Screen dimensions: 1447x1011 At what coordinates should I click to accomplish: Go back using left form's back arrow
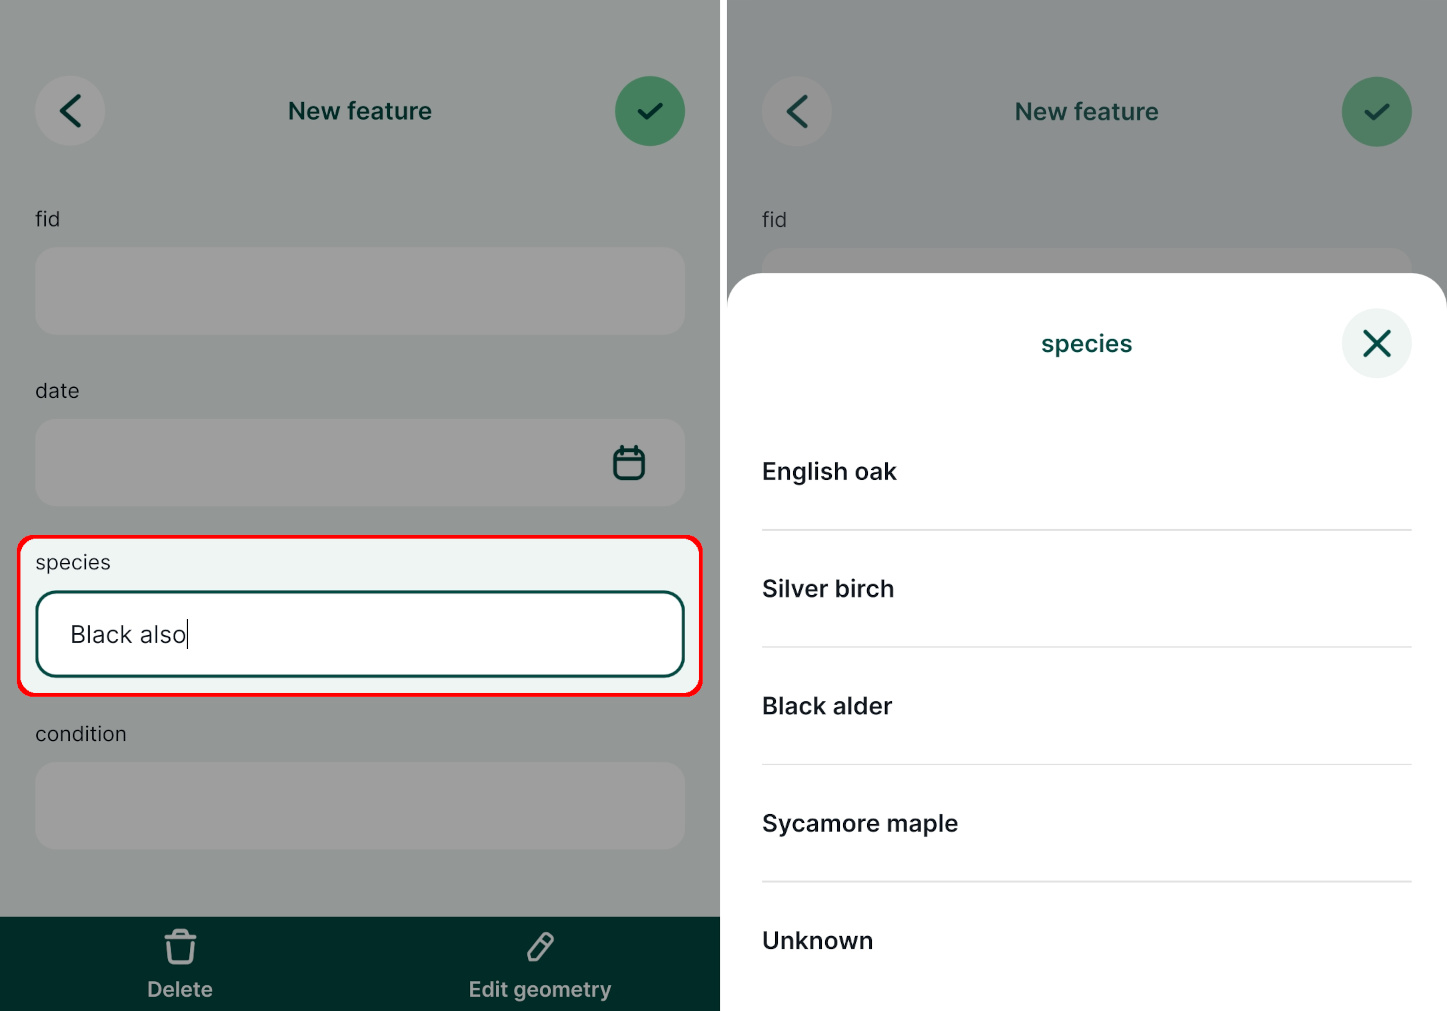[70, 111]
